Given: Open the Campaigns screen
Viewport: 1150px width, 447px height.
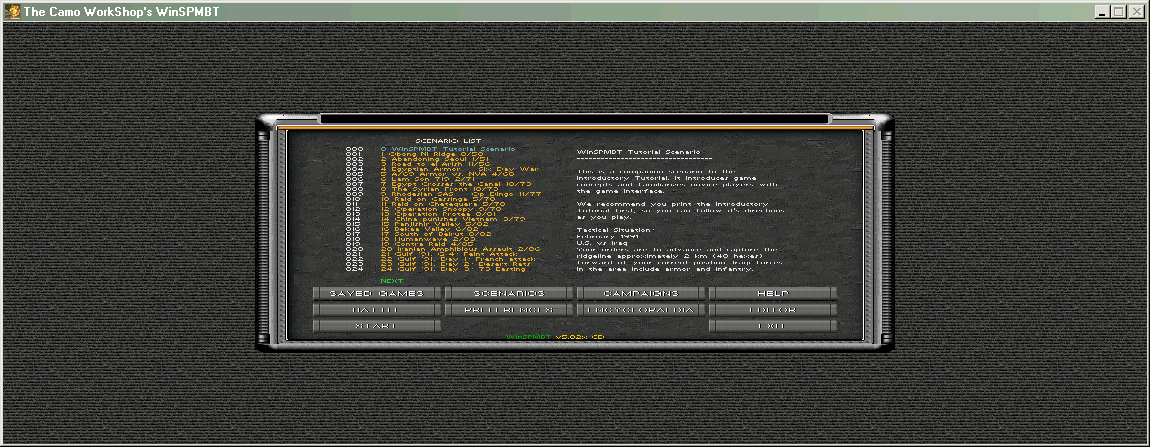Looking at the screenshot, I should 640,293.
